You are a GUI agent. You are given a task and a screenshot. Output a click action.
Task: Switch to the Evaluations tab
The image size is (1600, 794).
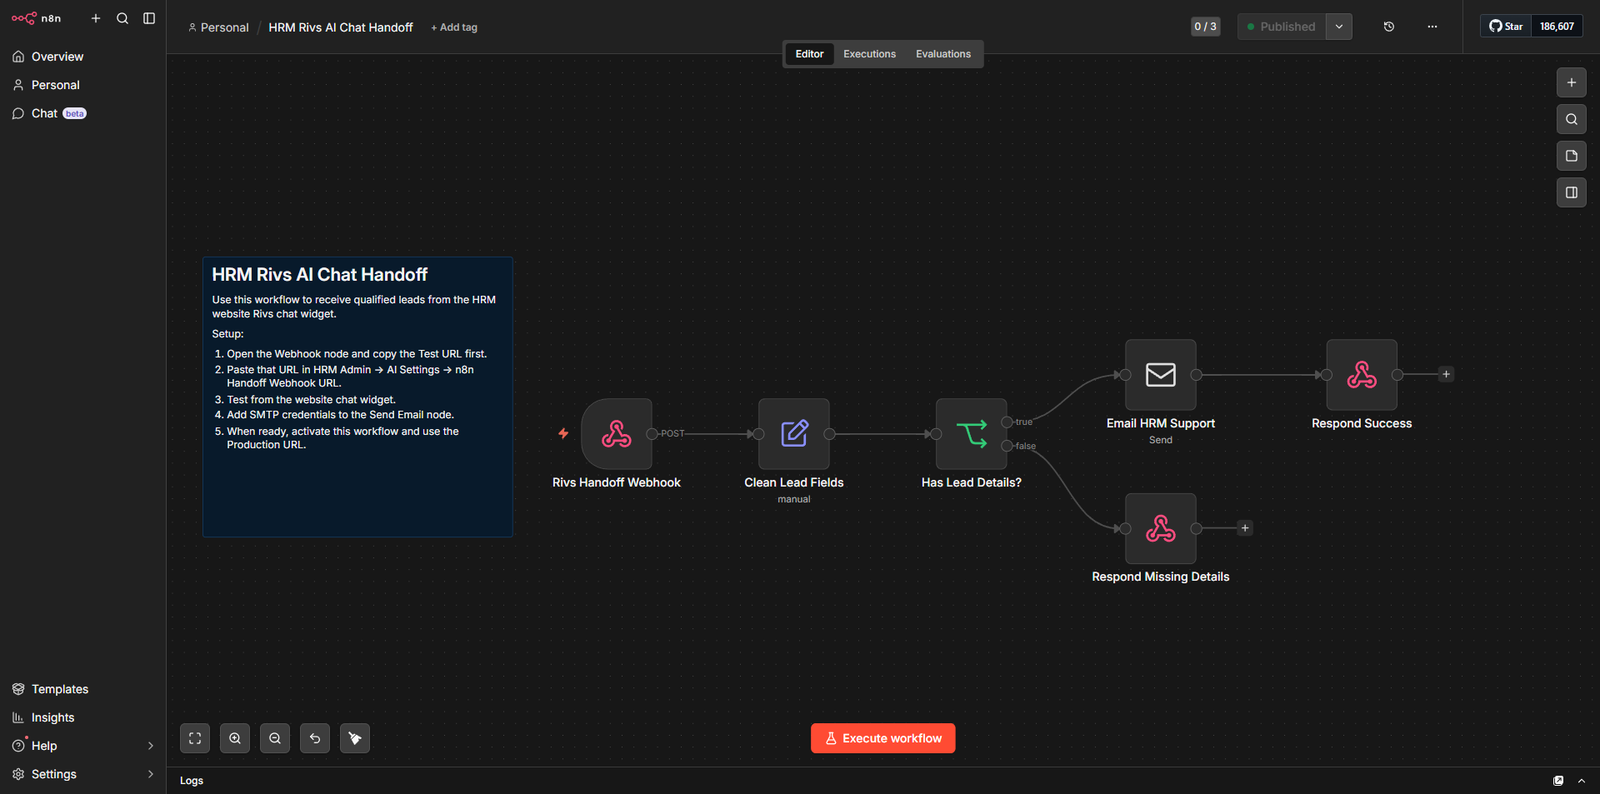tap(943, 54)
